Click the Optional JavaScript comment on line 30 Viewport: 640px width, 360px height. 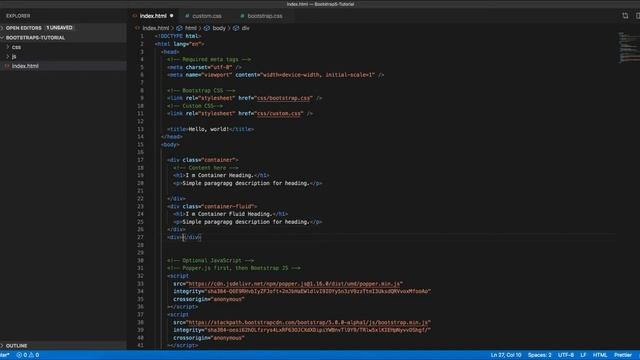tap(210, 260)
